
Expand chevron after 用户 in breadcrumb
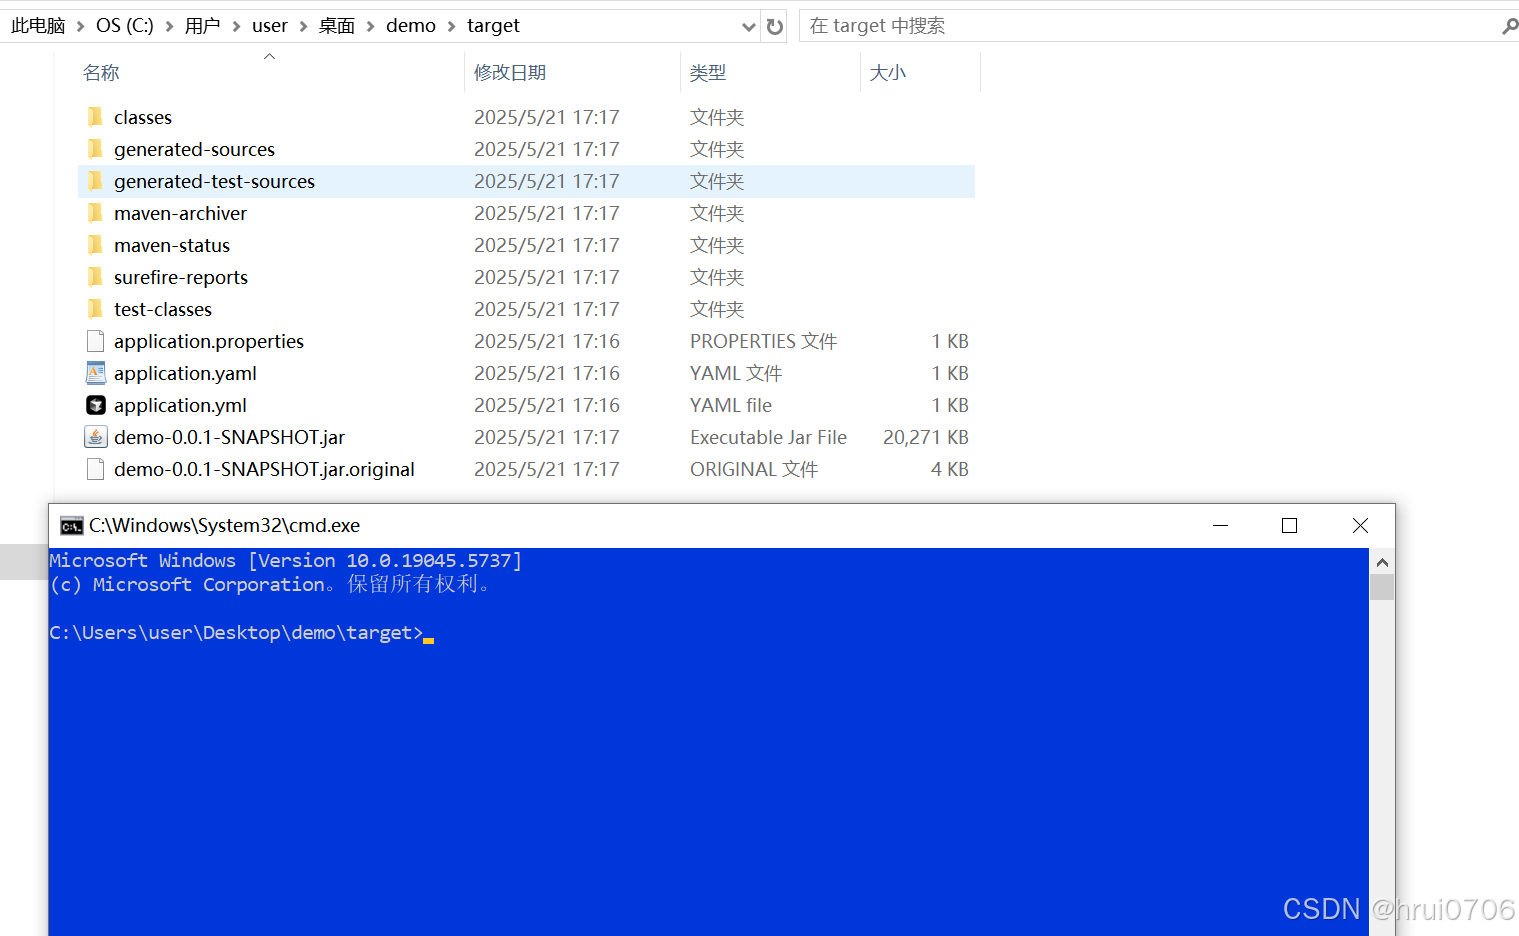236,26
